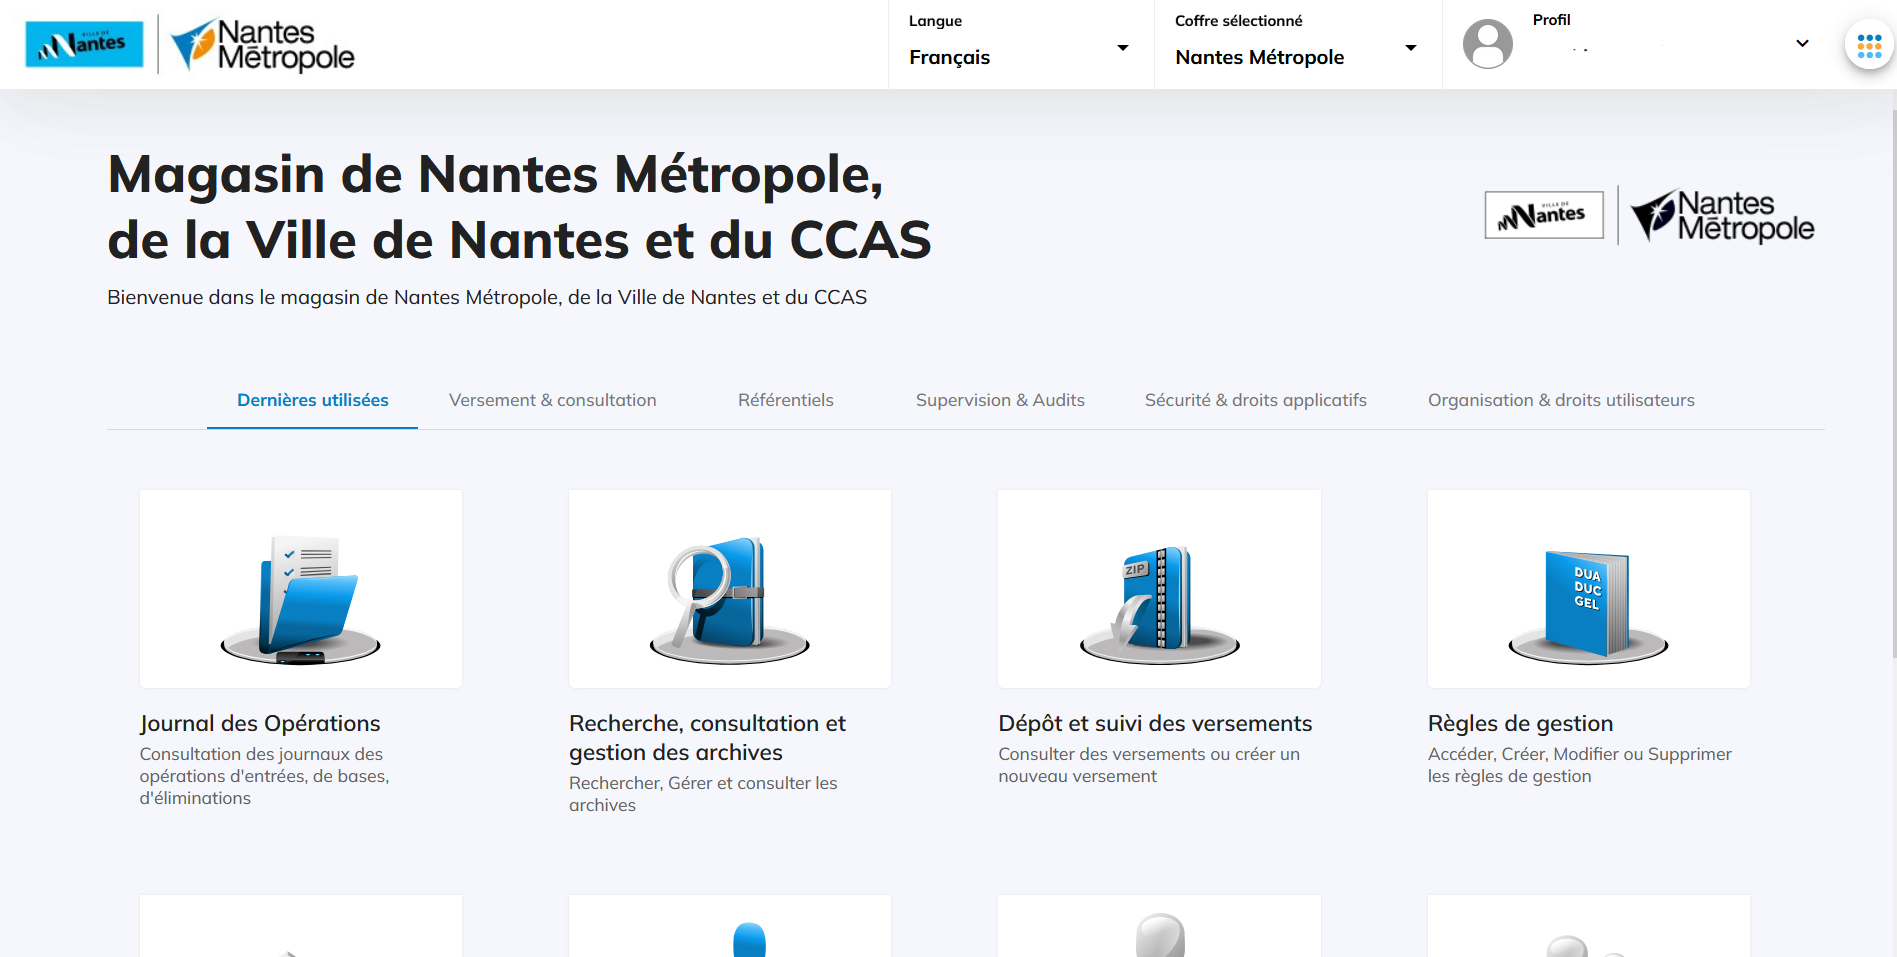The image size is (1897, 957).
Task: Click the Nantes Métropole header logo
Action: [263, 46]
